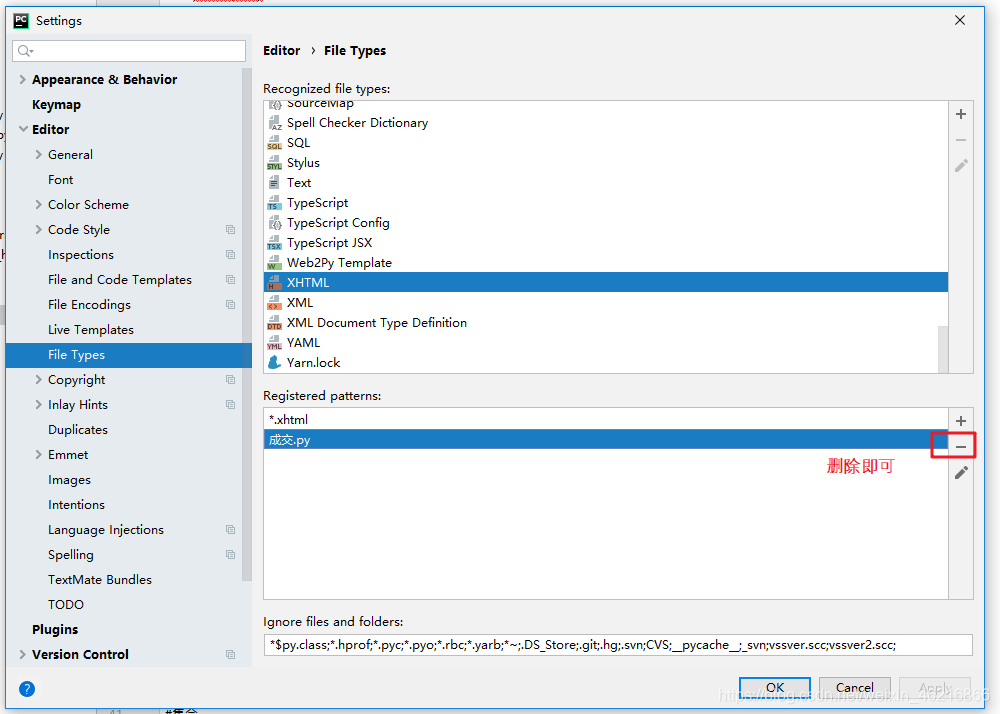Click the Editor breadcrumb link
Screen dimensions: 1000x714
(281, 50)
